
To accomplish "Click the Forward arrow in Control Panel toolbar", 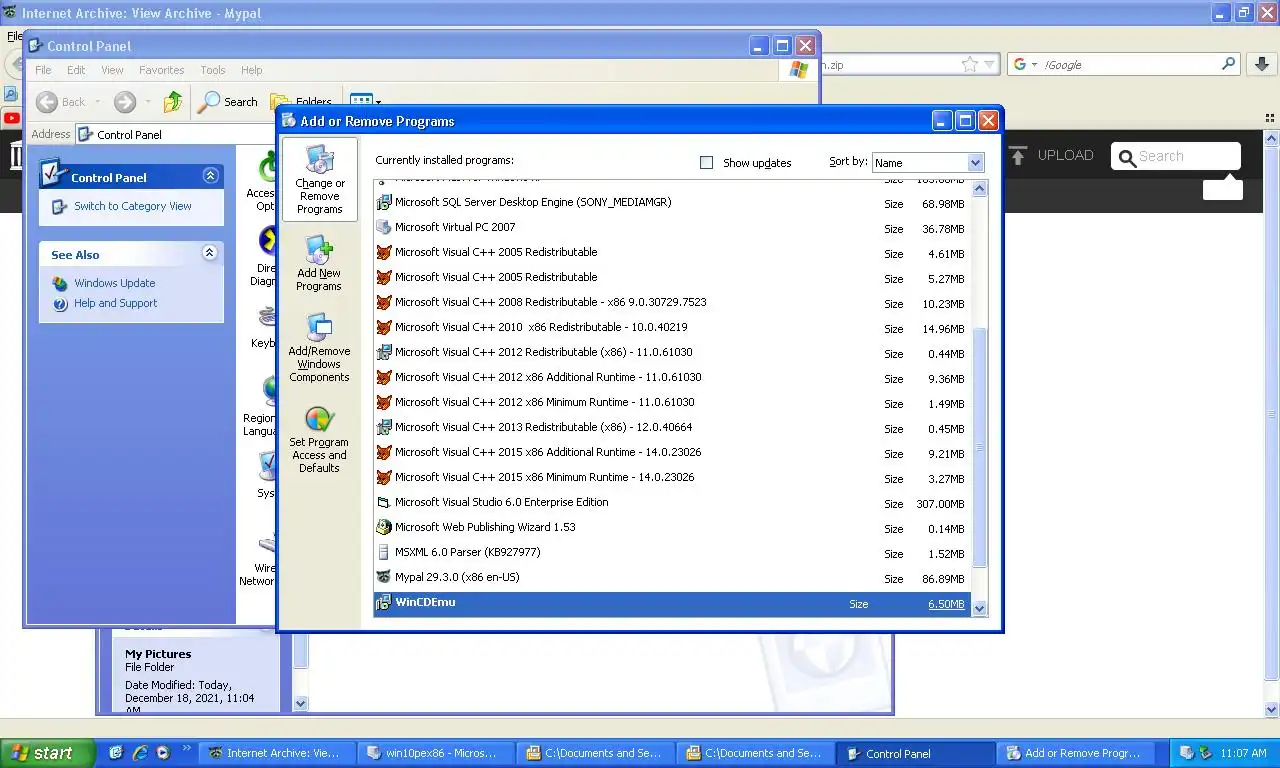I will (x=124, y=101).
